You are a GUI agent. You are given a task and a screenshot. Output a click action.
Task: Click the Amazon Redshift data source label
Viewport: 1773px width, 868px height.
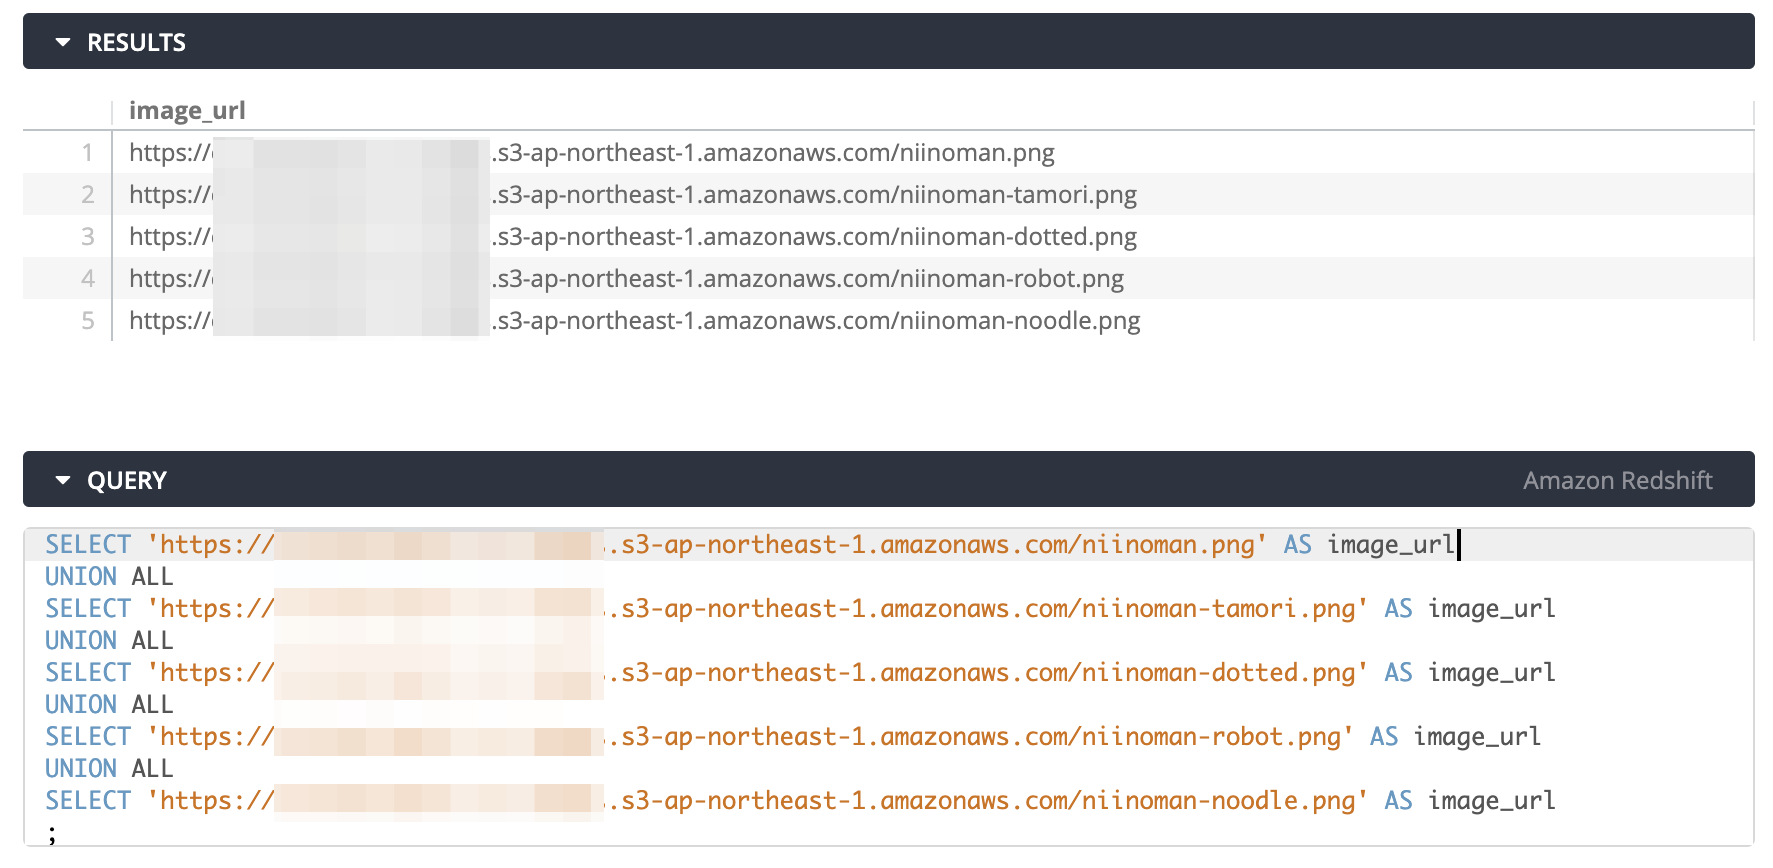(1617, 480)
